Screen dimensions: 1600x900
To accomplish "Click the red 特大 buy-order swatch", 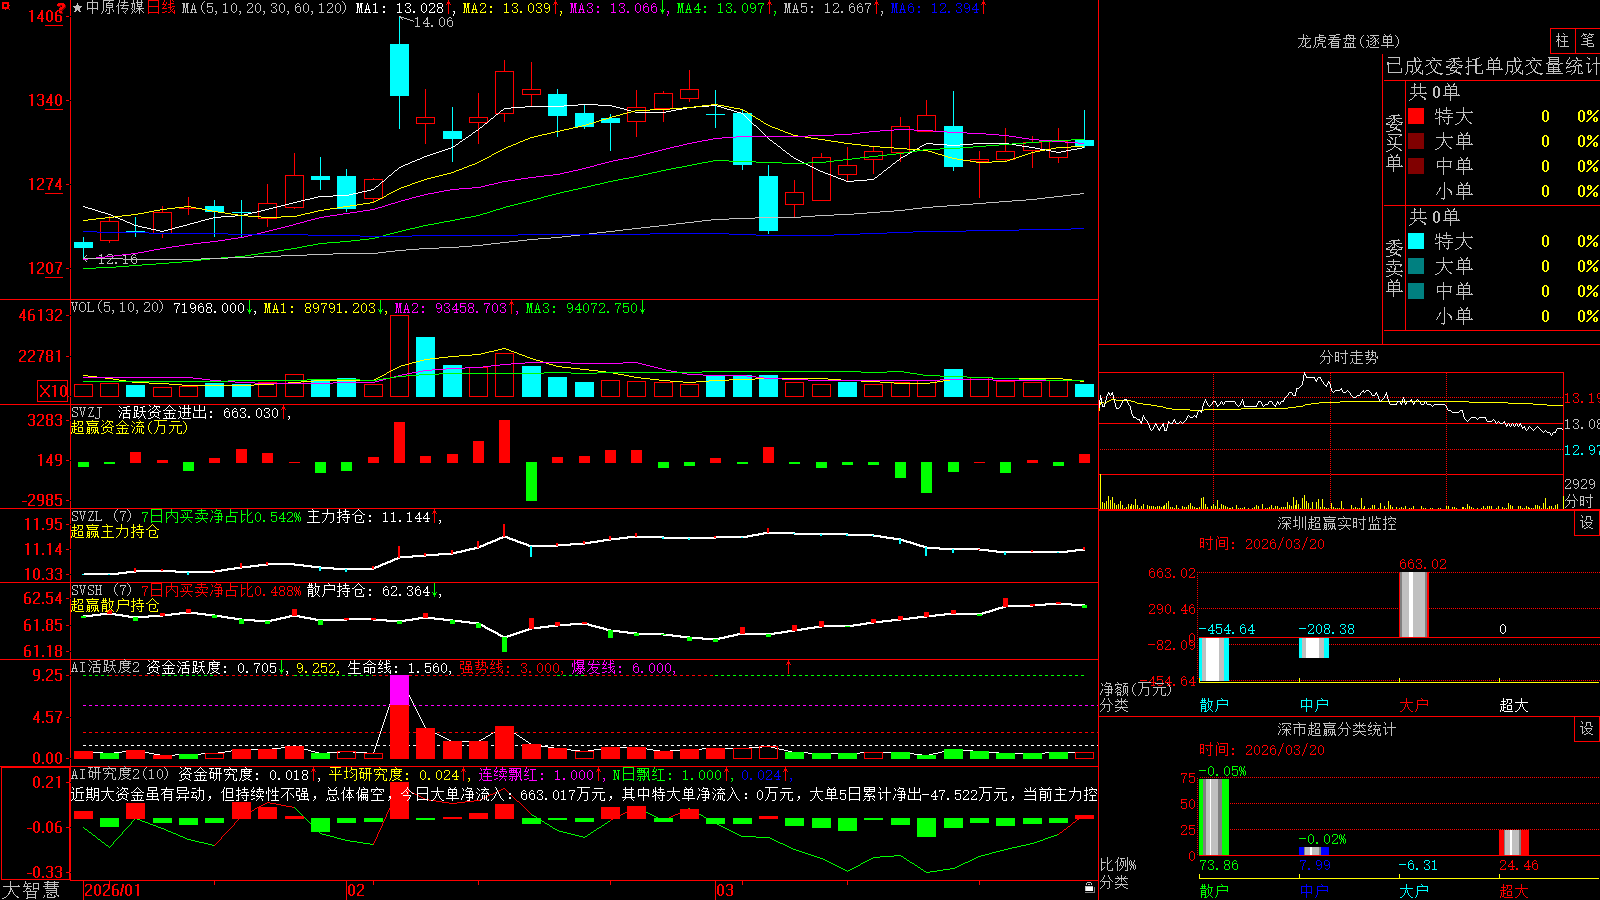I will tap(1416, 116).
